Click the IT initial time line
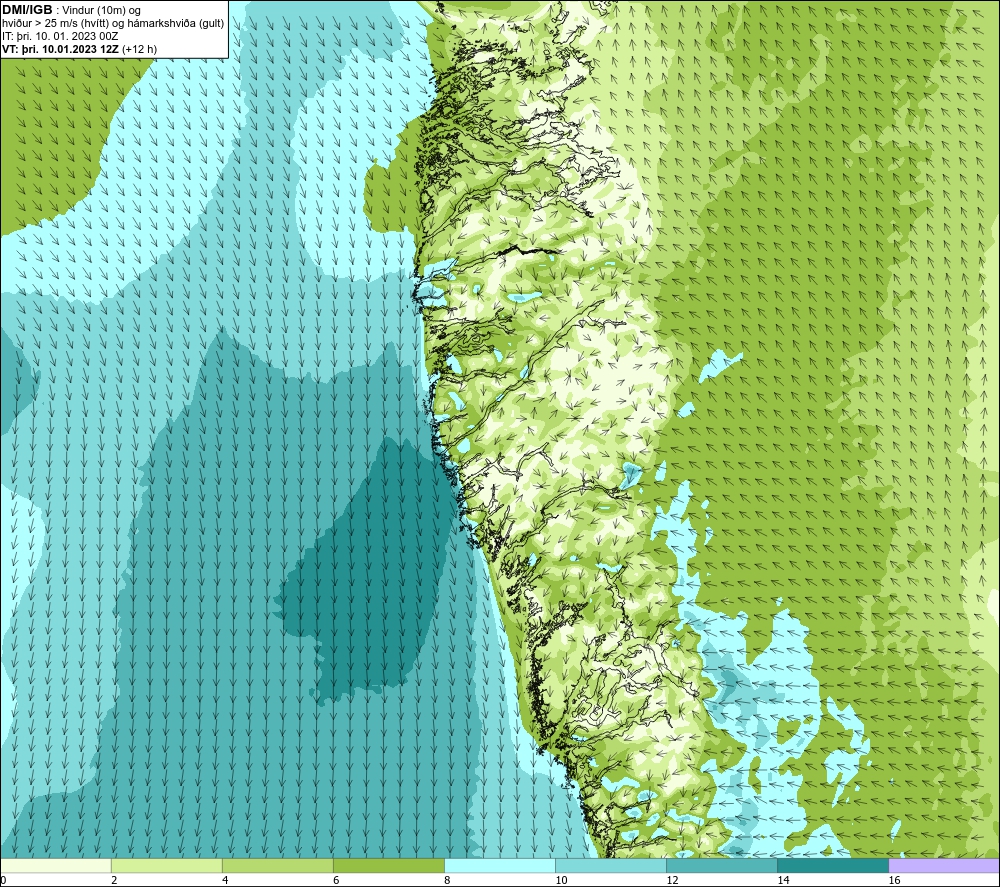The image size is (1000, 887). [x=60, y=36]
